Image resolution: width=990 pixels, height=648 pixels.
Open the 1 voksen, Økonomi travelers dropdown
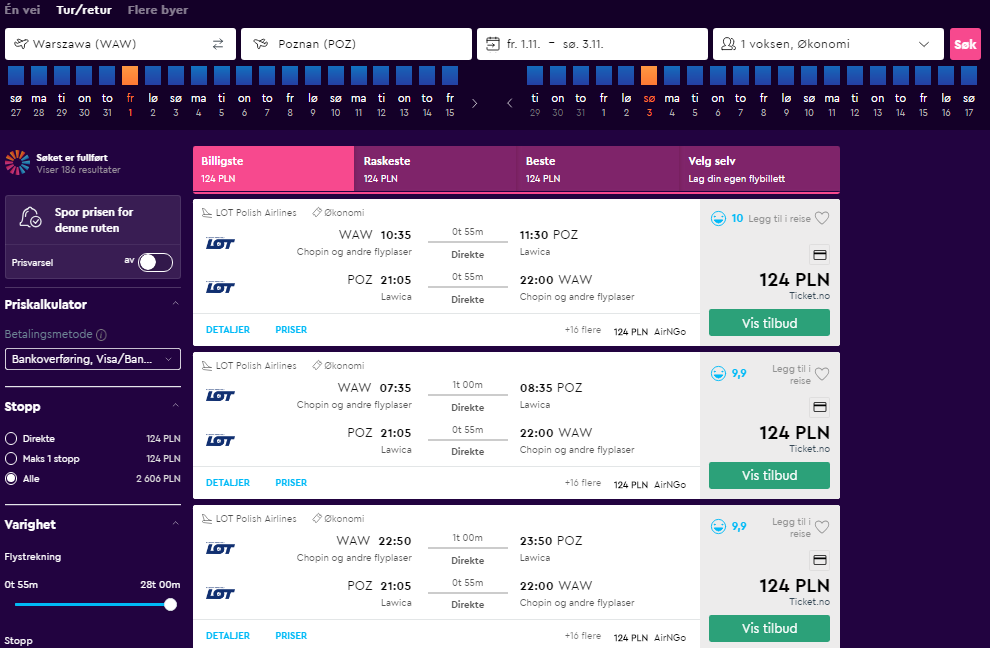pyautogui.click(x=828, y=44)
